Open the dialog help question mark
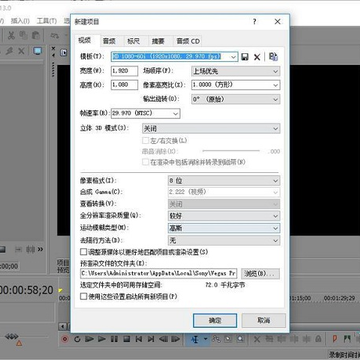 255,22
